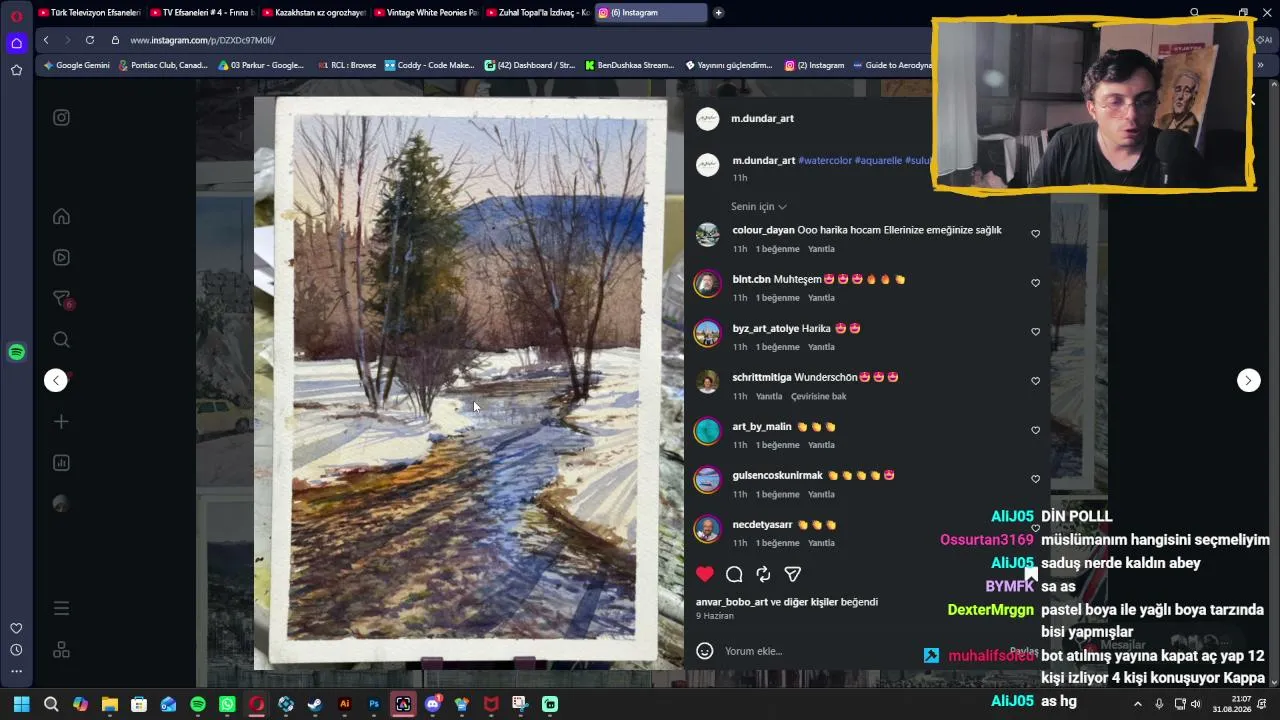Screen dimensions: 1280x720
Task: Like schrittmitiga's comment
Action: (1035, 381)
